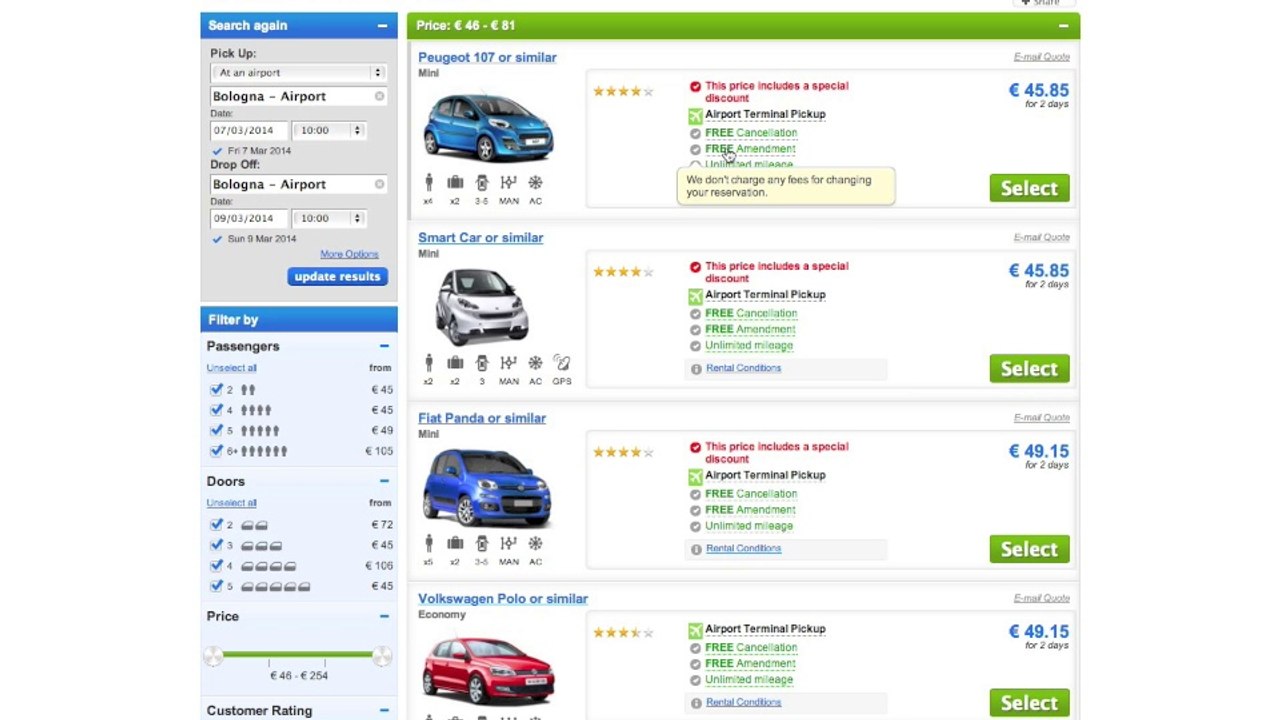
Task: Uncheck the 5 passengers filter
Action: pos(216,431)
